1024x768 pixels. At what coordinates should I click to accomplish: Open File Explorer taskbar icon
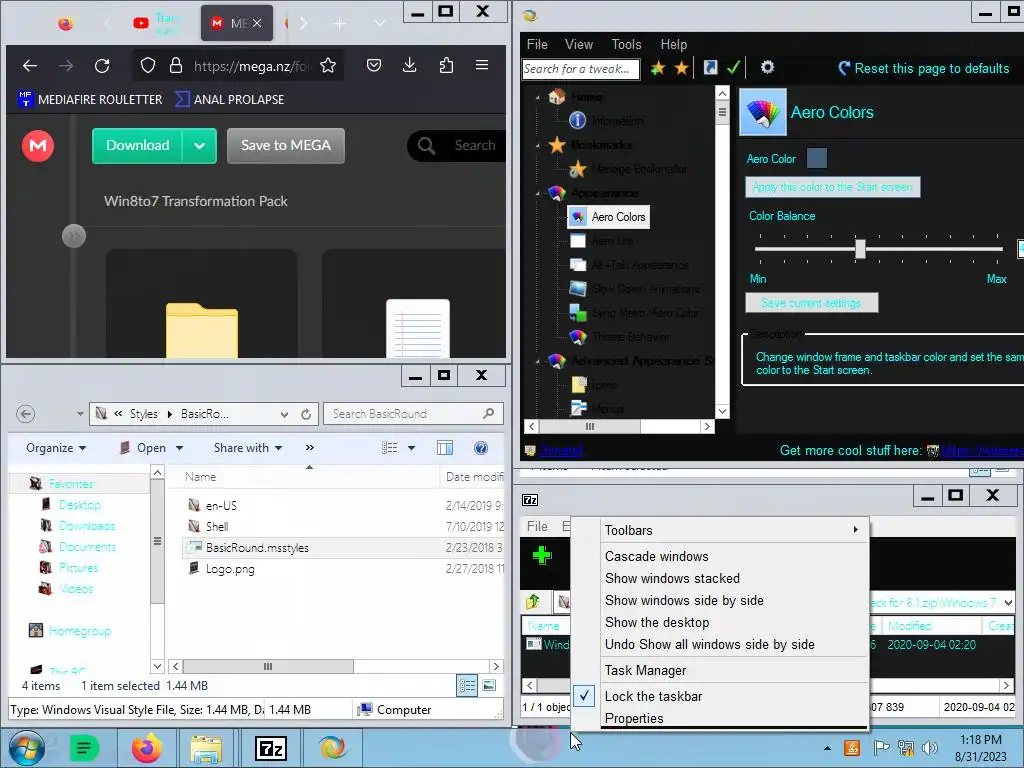206,748
